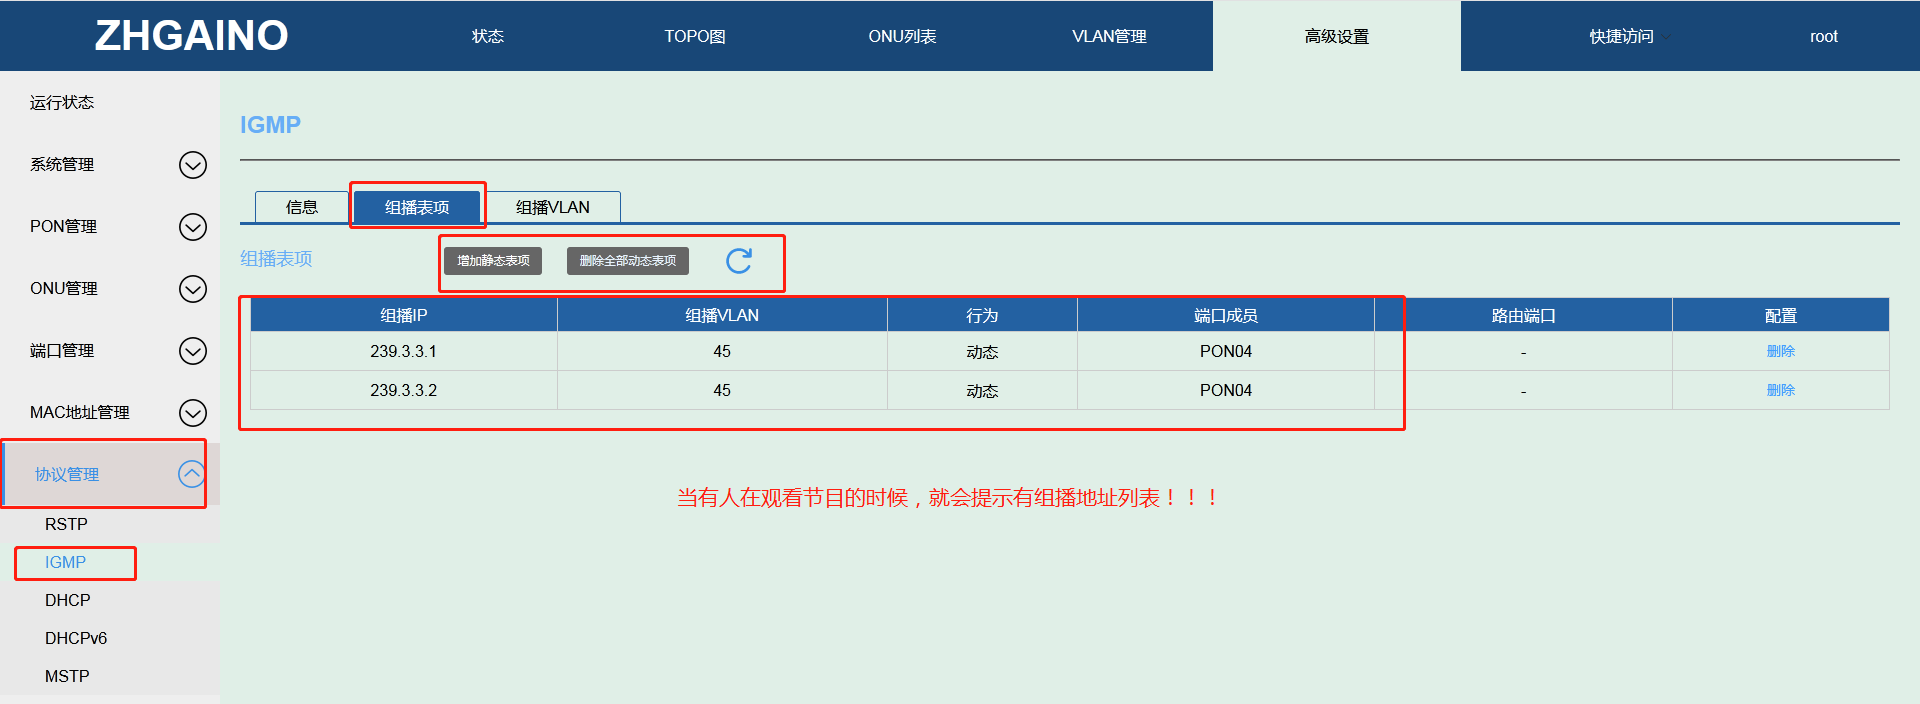Open DHCPv6 in the sidebar
This screenshot has height=704, width=1920.
pyautogui.click(x=76, y=638)
